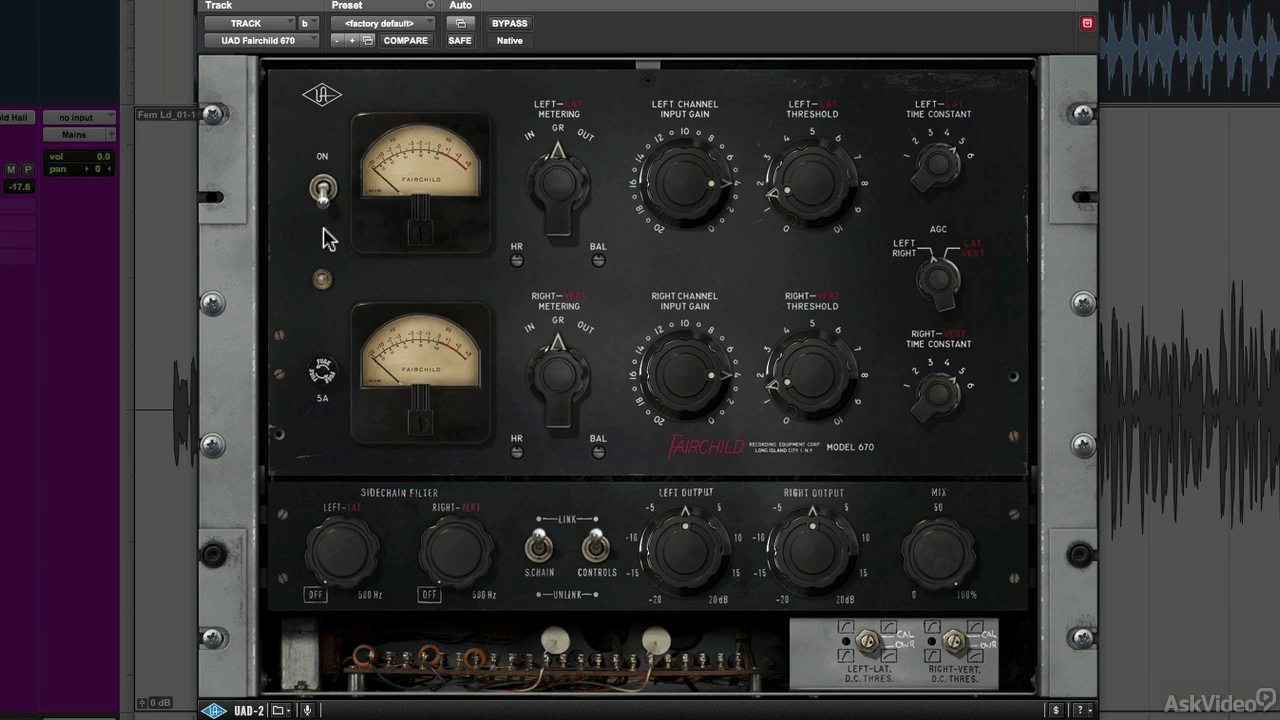Set the Left-Lat Time Constant switch

click(x=938, y=166)
